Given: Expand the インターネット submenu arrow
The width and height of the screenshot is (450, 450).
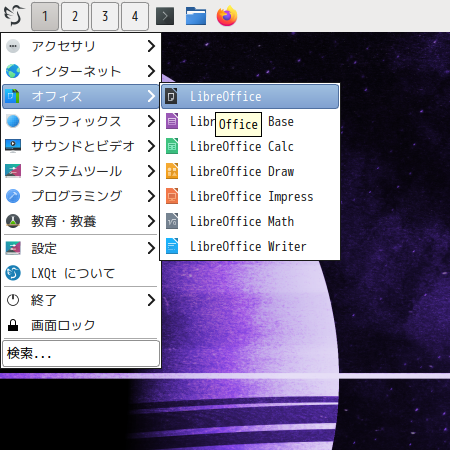Looking at the screenshot, I should 151,71.
